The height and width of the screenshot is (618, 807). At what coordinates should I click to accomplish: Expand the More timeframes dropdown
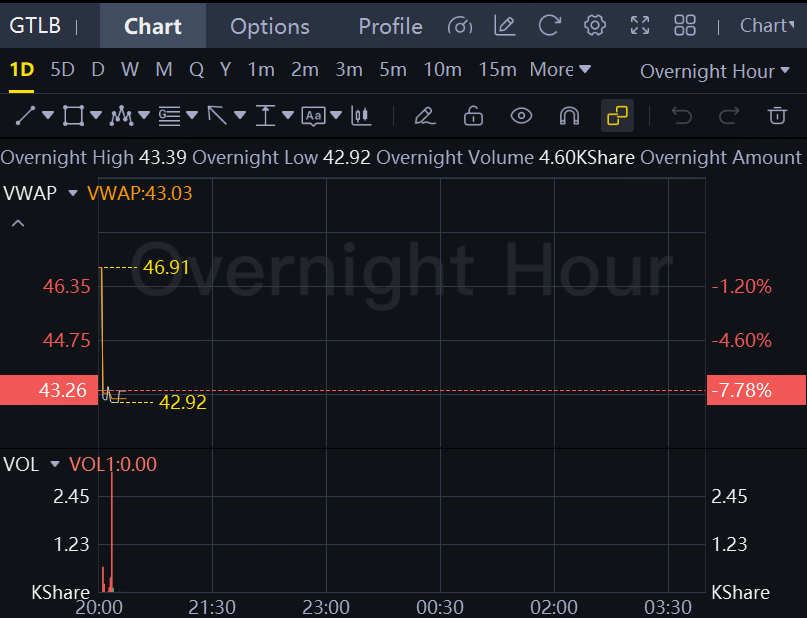click(x=560, y=69)
